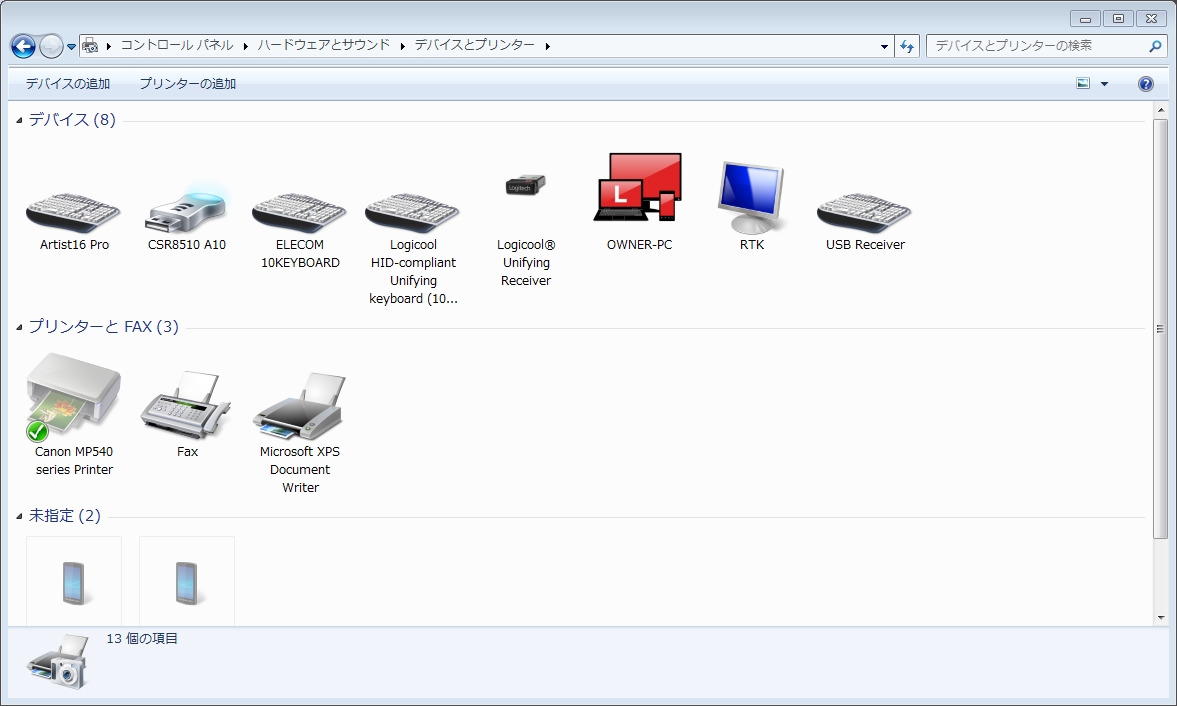Select the Logicool Unifying Receiver icon

(525, 185)
